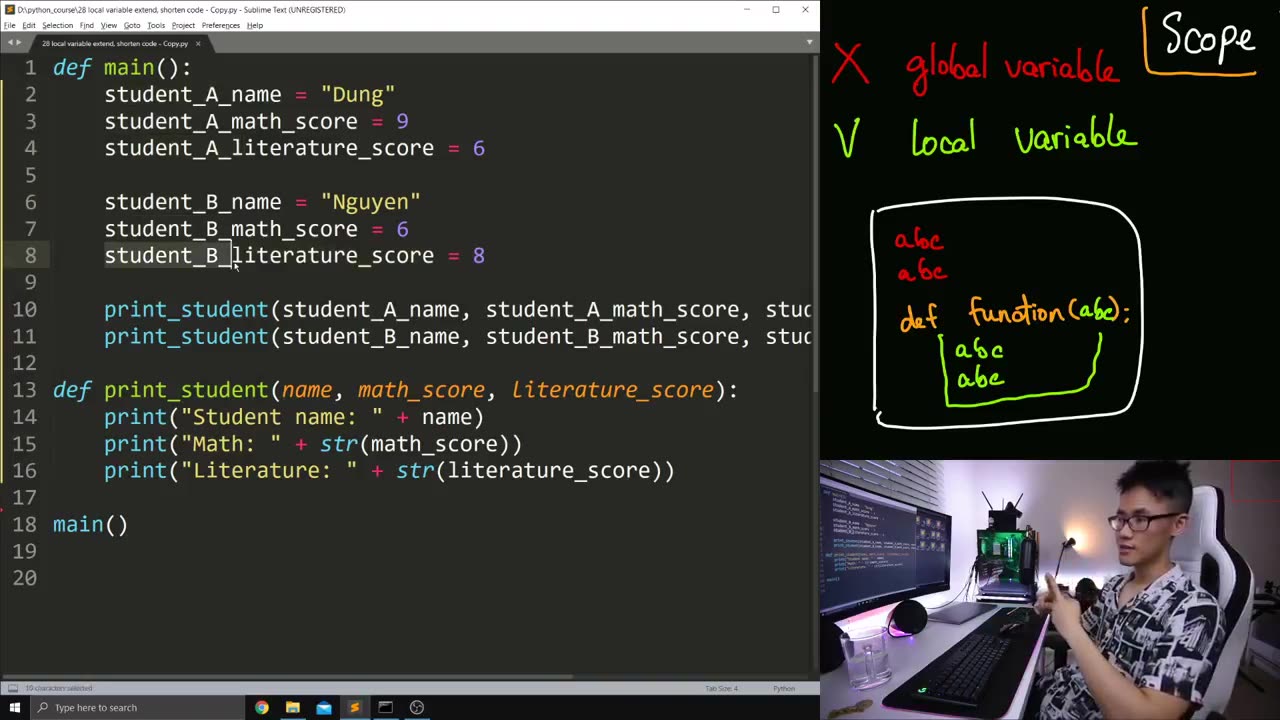Viewport: 1280px width, 720px height.
Task: Click "Student name: " string on line 14
Action: click(282, 417)
